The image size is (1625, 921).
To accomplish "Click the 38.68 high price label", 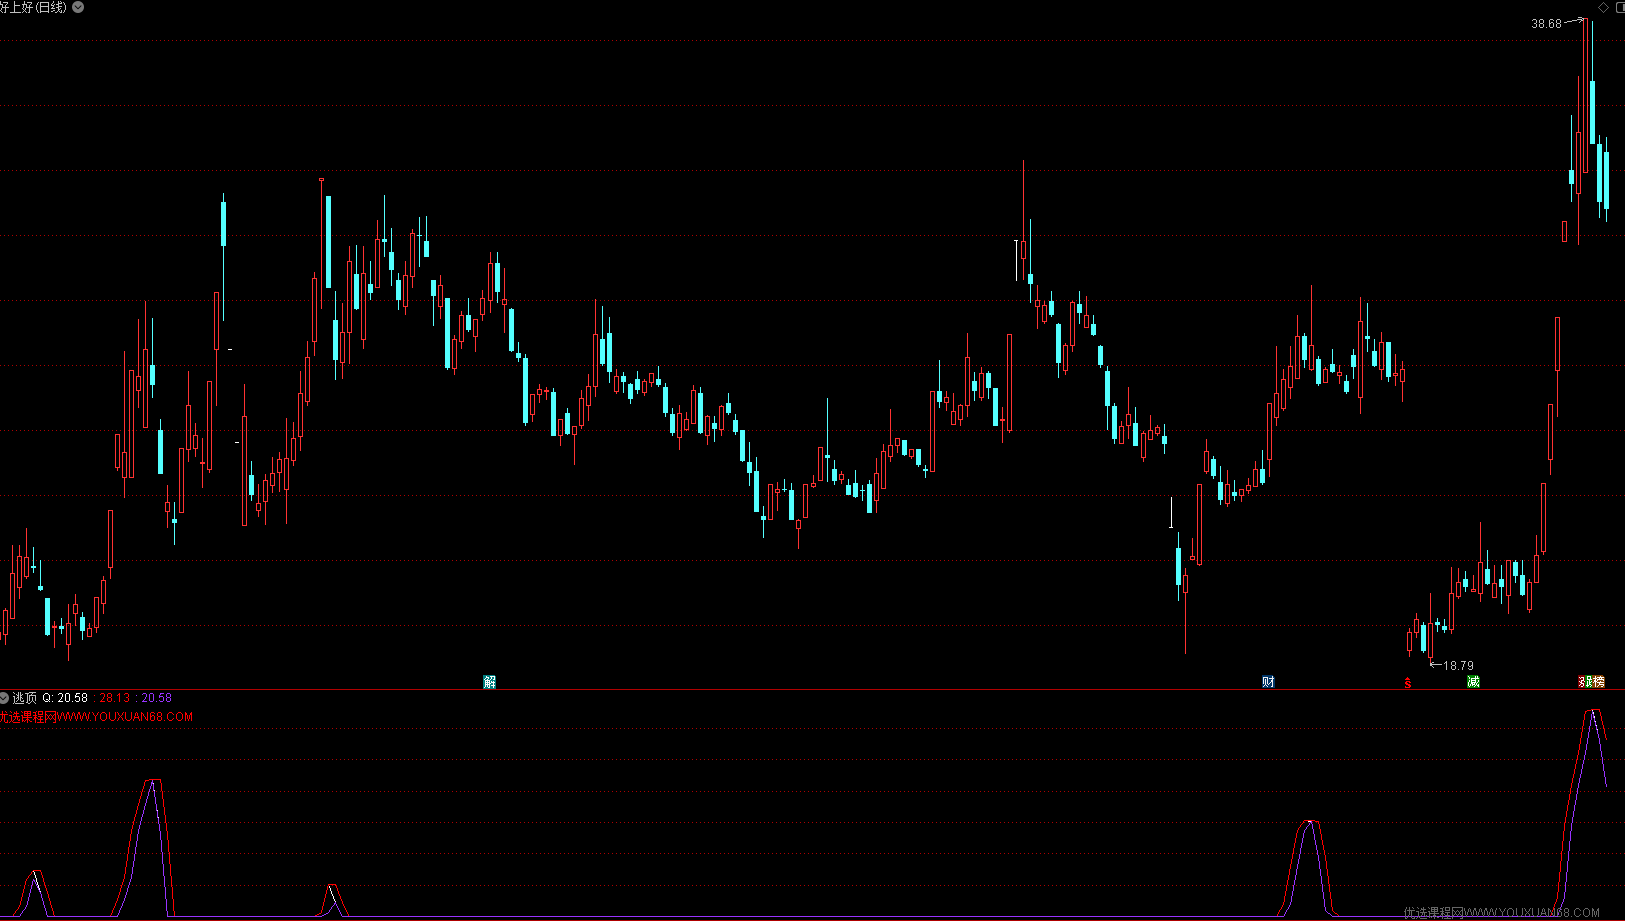I will 1546,24.
